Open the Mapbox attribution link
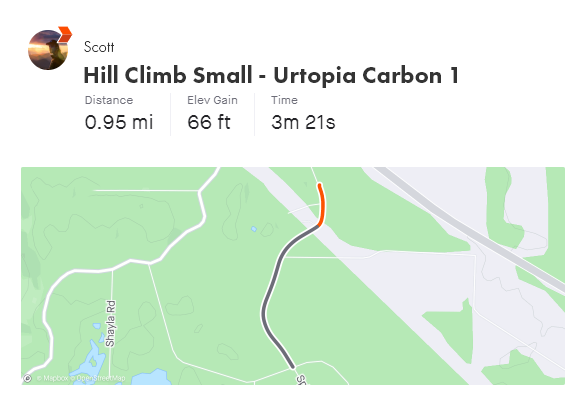The image size is (583, 408). point(52,378)
